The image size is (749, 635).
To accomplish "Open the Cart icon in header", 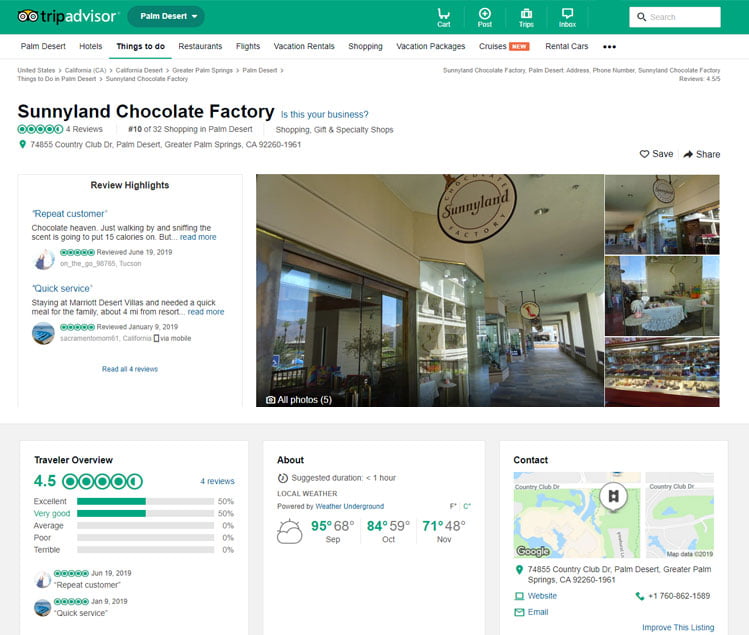I will pos(443,16).
